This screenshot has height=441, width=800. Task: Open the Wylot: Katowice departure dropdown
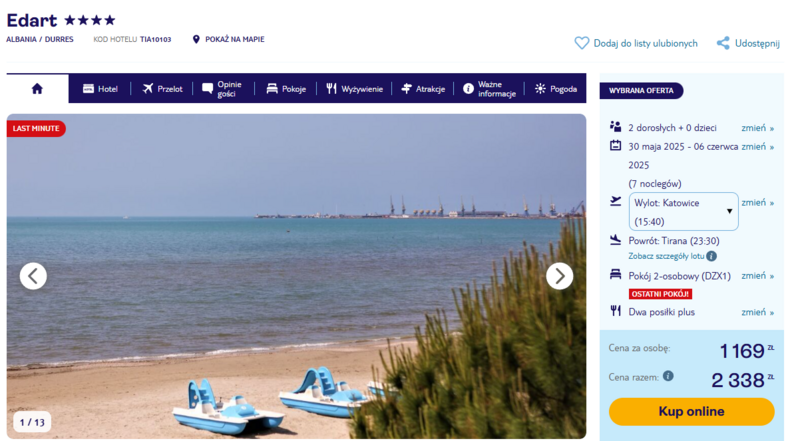click(x=684, y=211)
